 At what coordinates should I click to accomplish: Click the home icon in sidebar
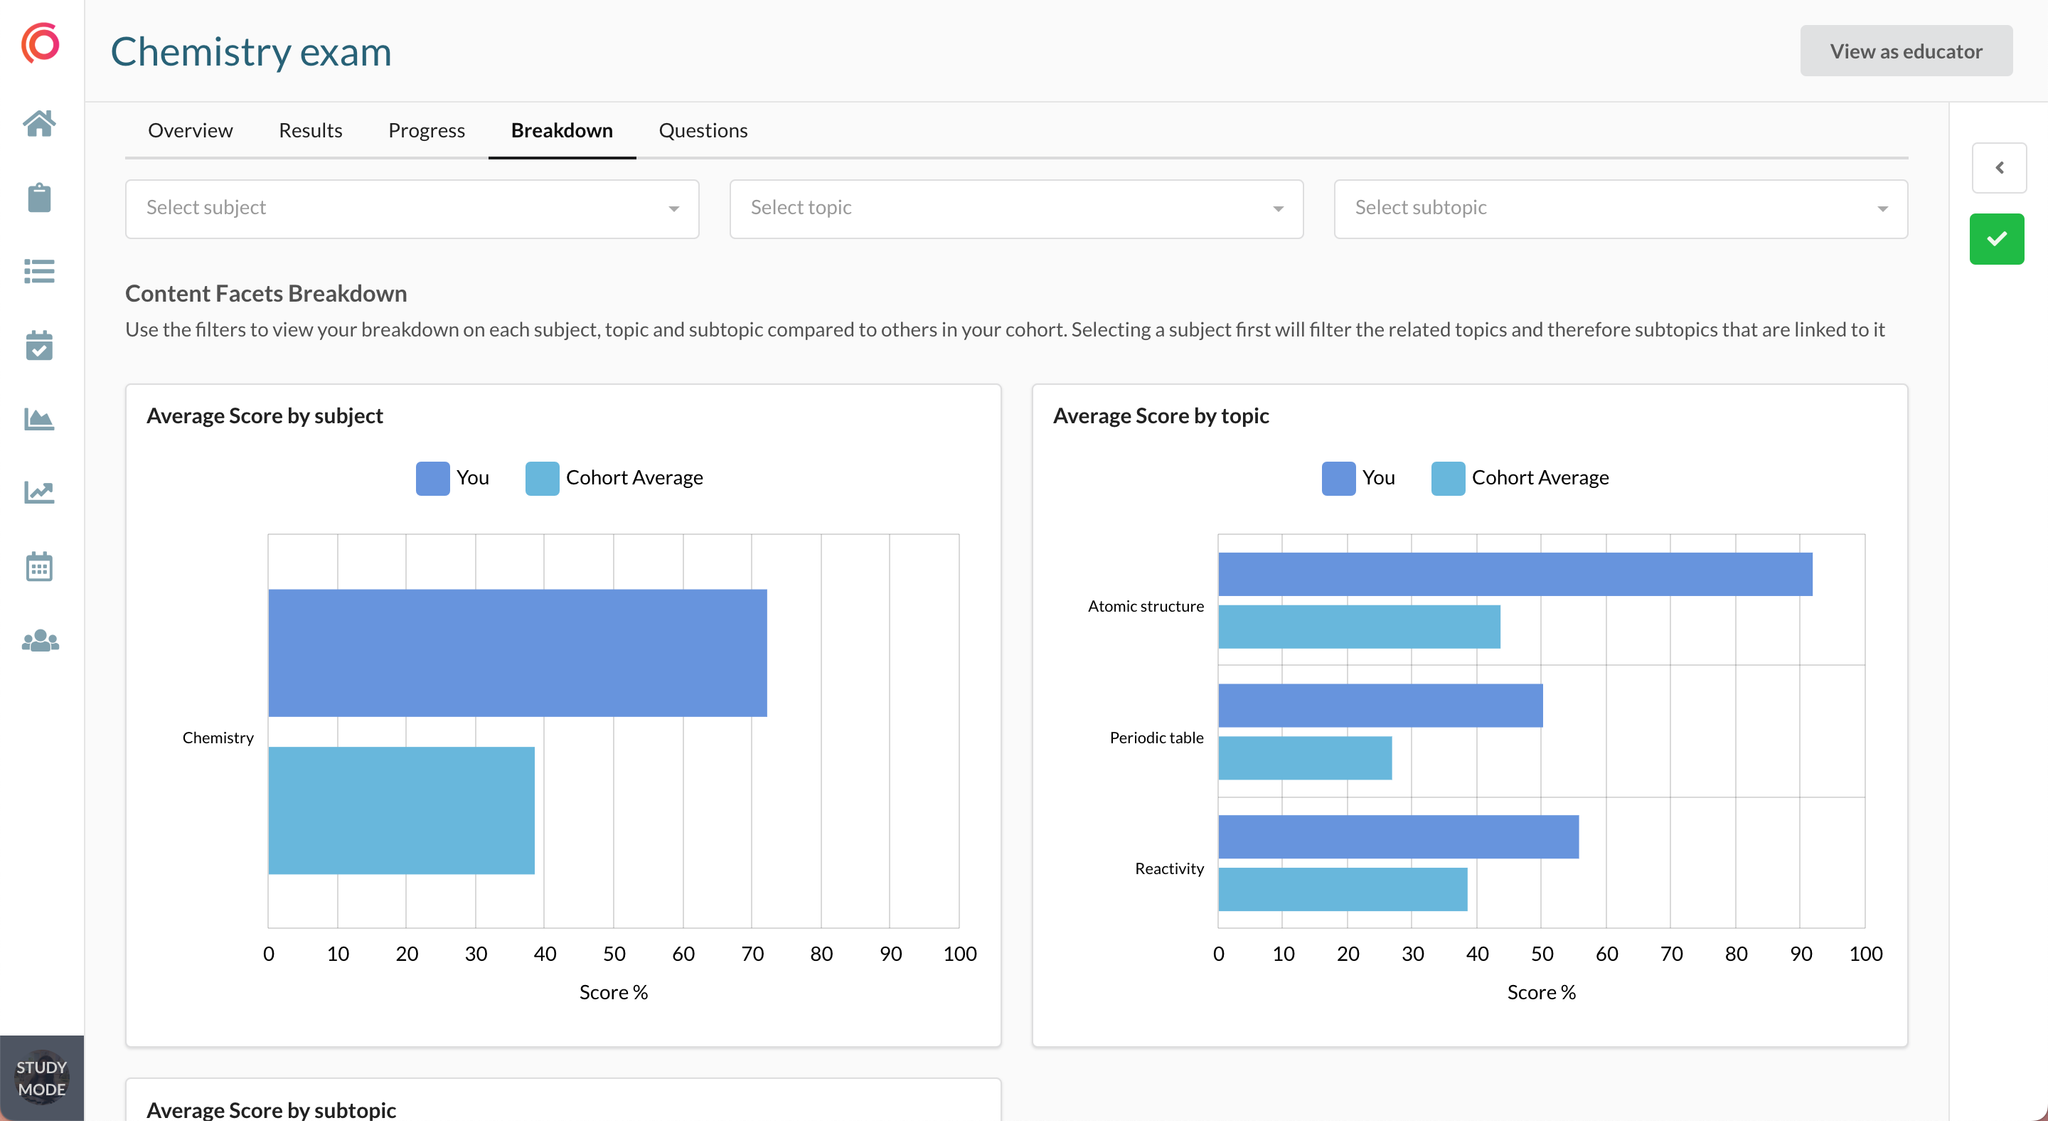pos(39,124)
